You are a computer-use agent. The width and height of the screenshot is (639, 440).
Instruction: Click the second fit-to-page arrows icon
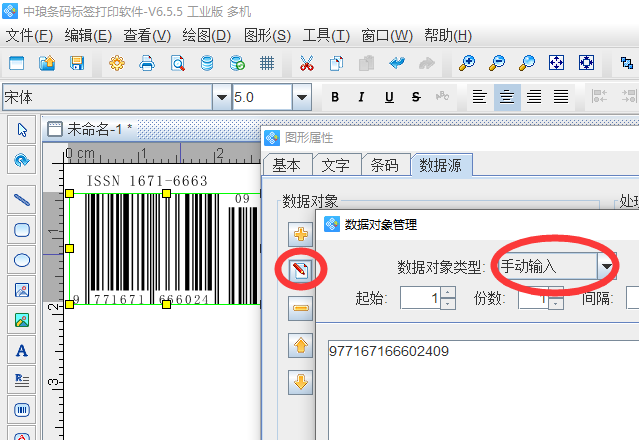click(x=586, y=63)
